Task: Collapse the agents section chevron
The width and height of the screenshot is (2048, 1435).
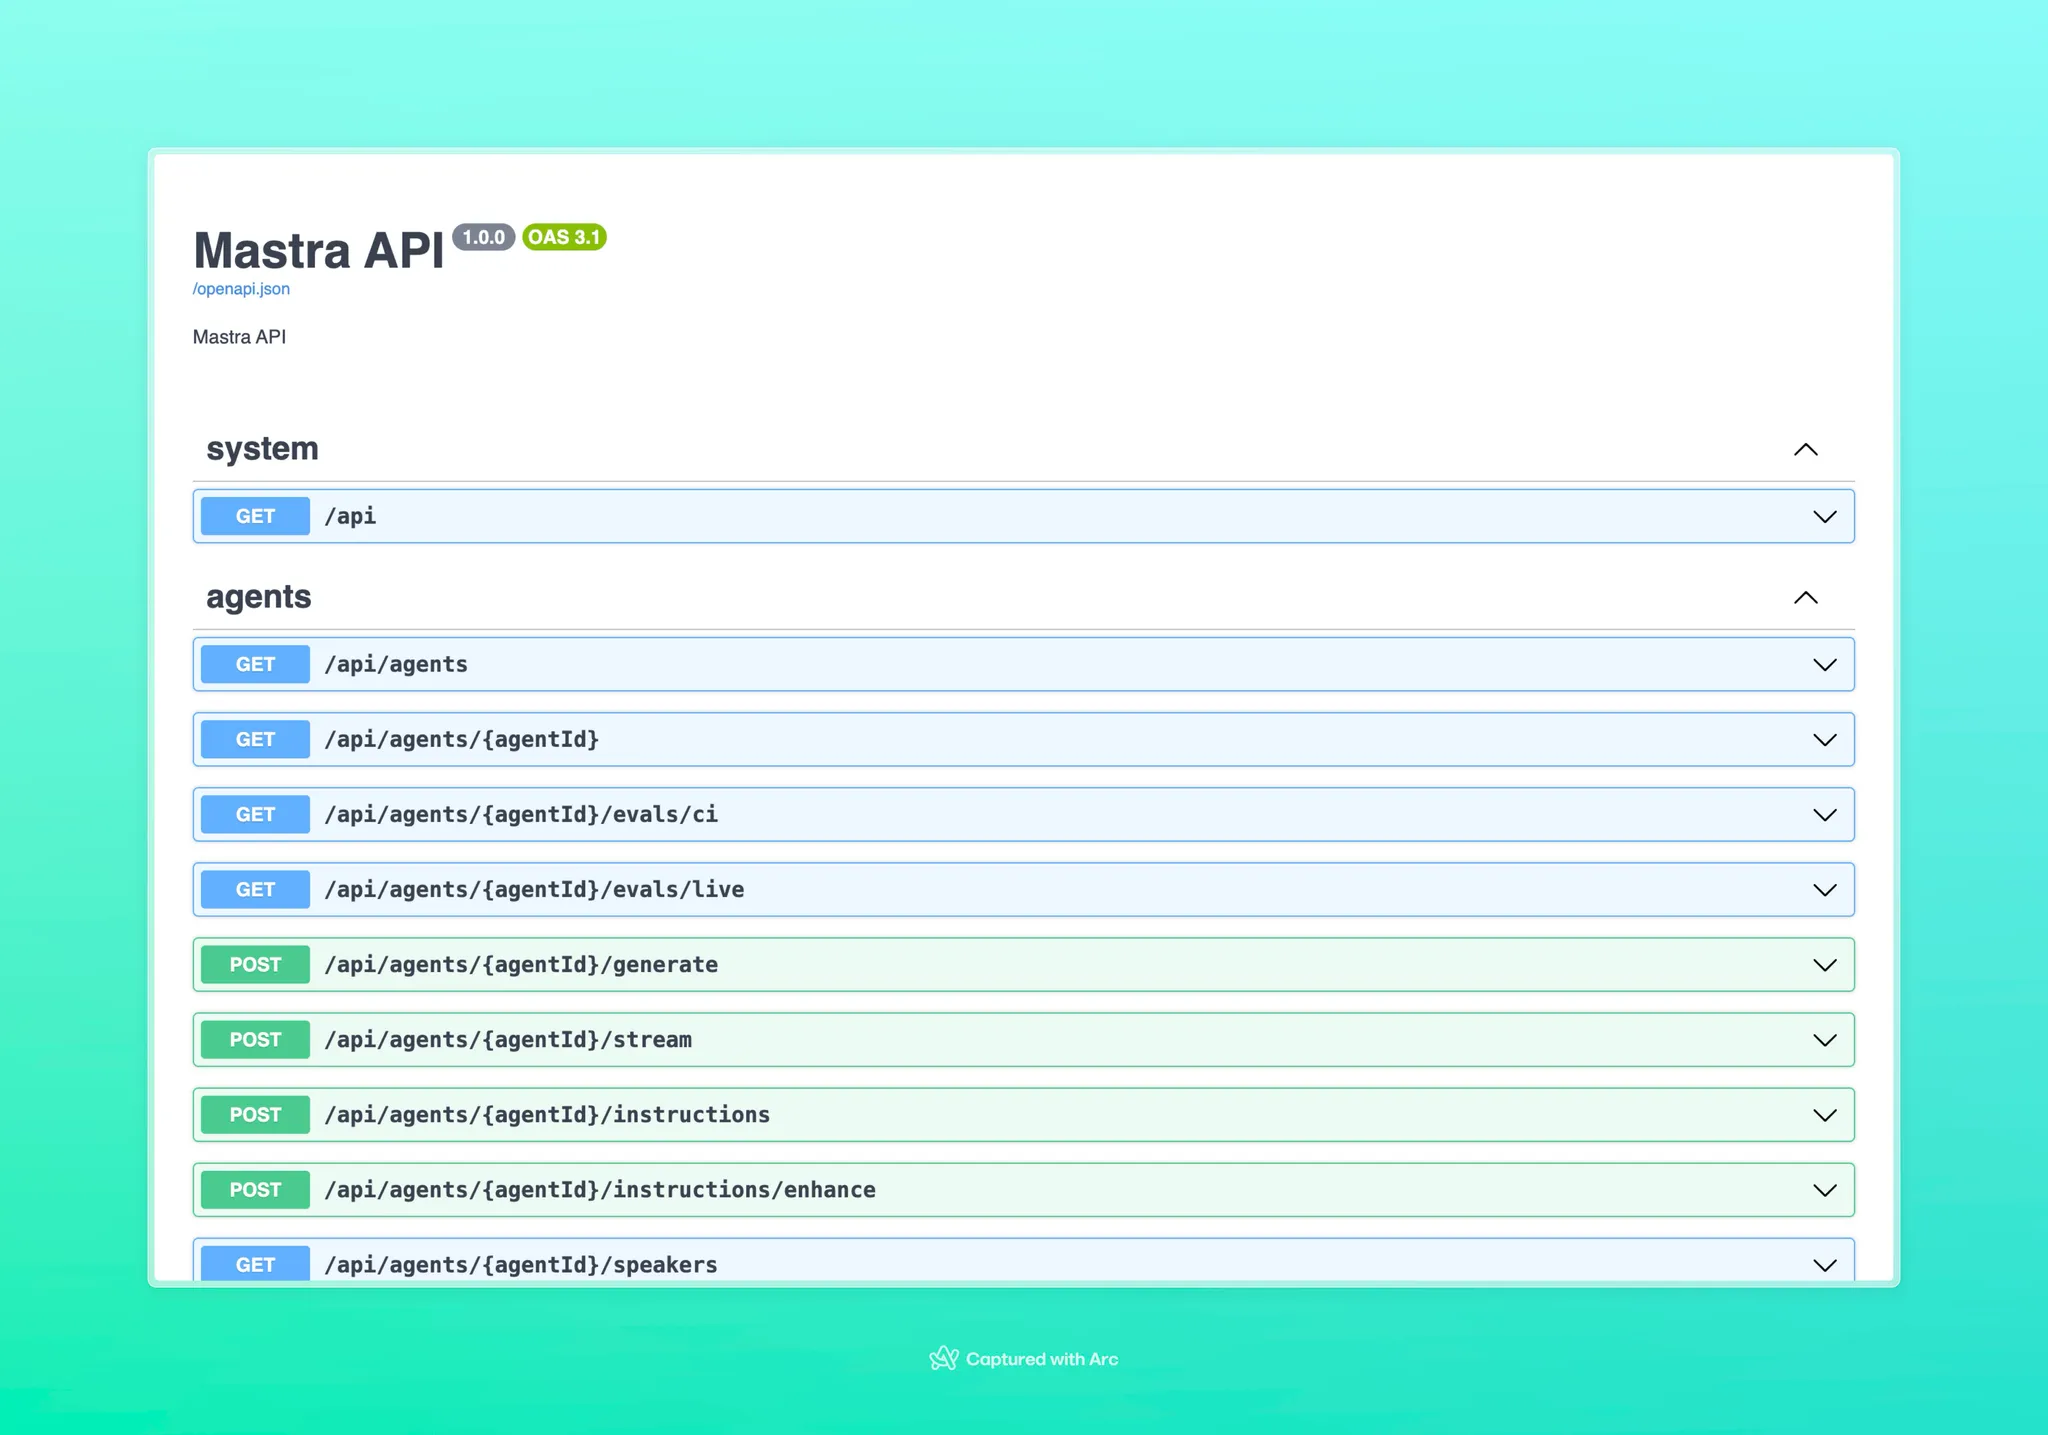Action: click(x=1805, y=598)
